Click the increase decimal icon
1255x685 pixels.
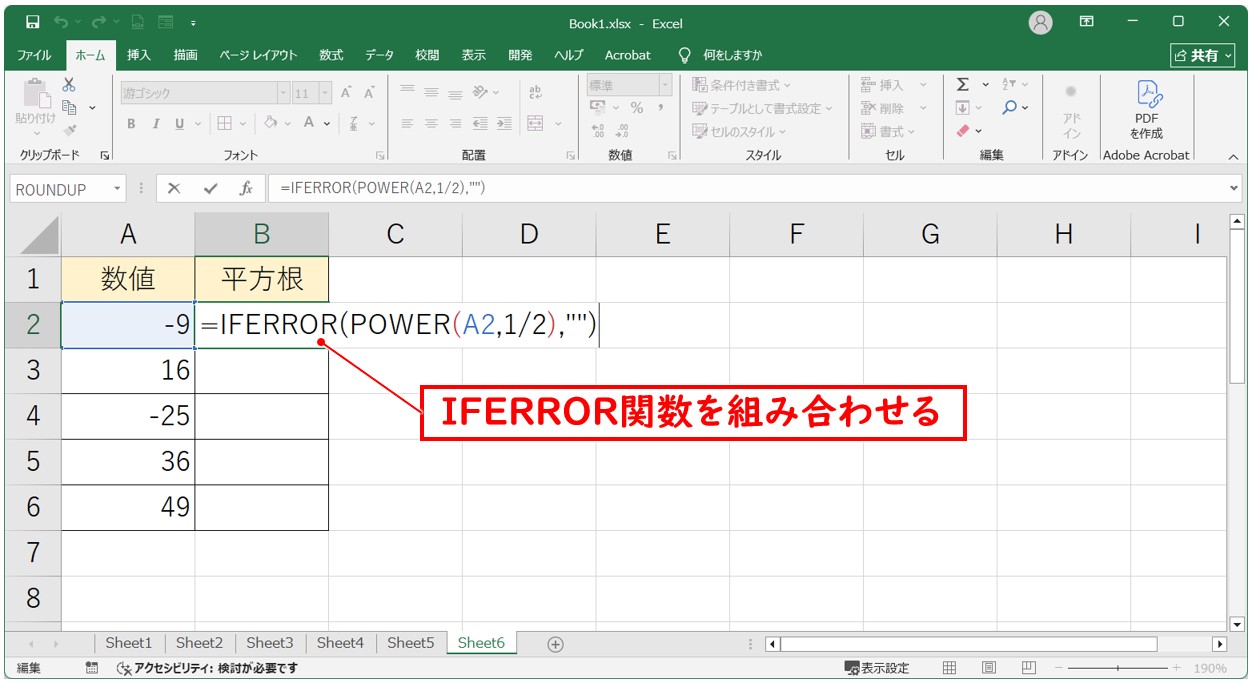point(598,129)
